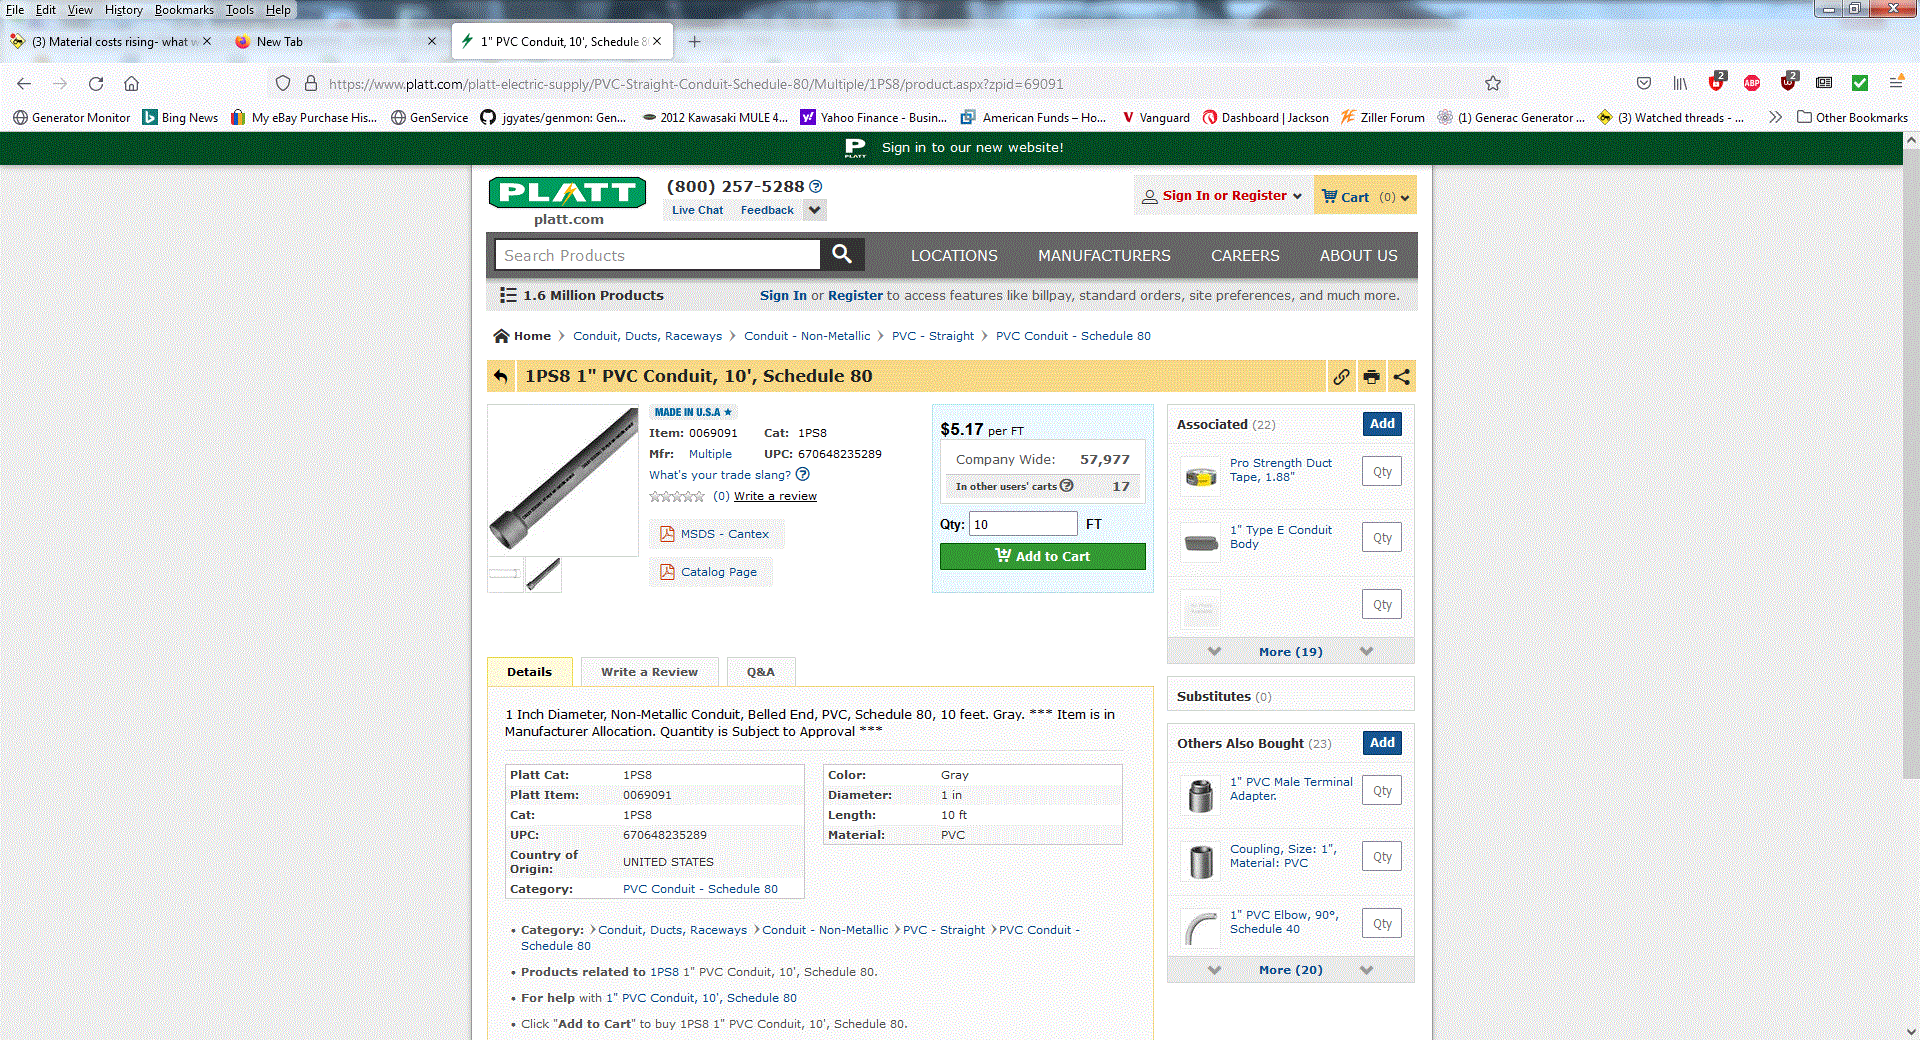Click the site security padlock icon
The width and height of the screenshot is (1920, 1040).
(311, 83)
